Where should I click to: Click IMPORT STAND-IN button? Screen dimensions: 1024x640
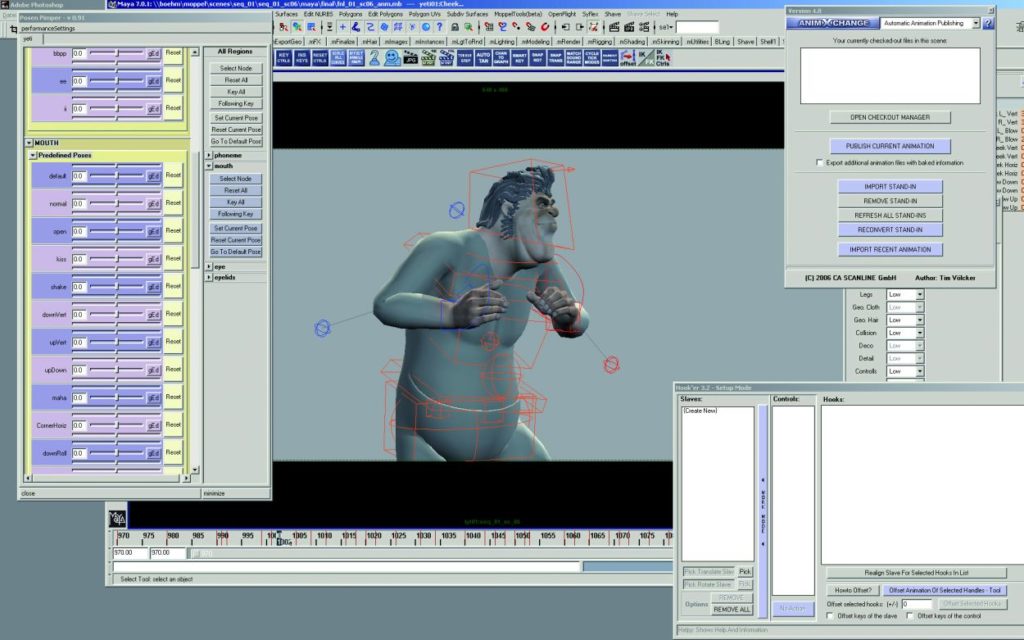click(x=889, y=187)
